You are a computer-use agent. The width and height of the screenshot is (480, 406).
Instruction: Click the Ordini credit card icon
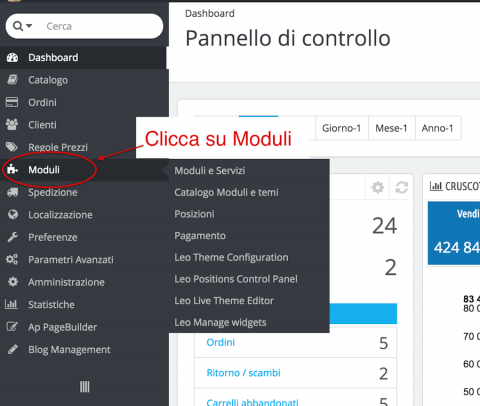[12, 102]
